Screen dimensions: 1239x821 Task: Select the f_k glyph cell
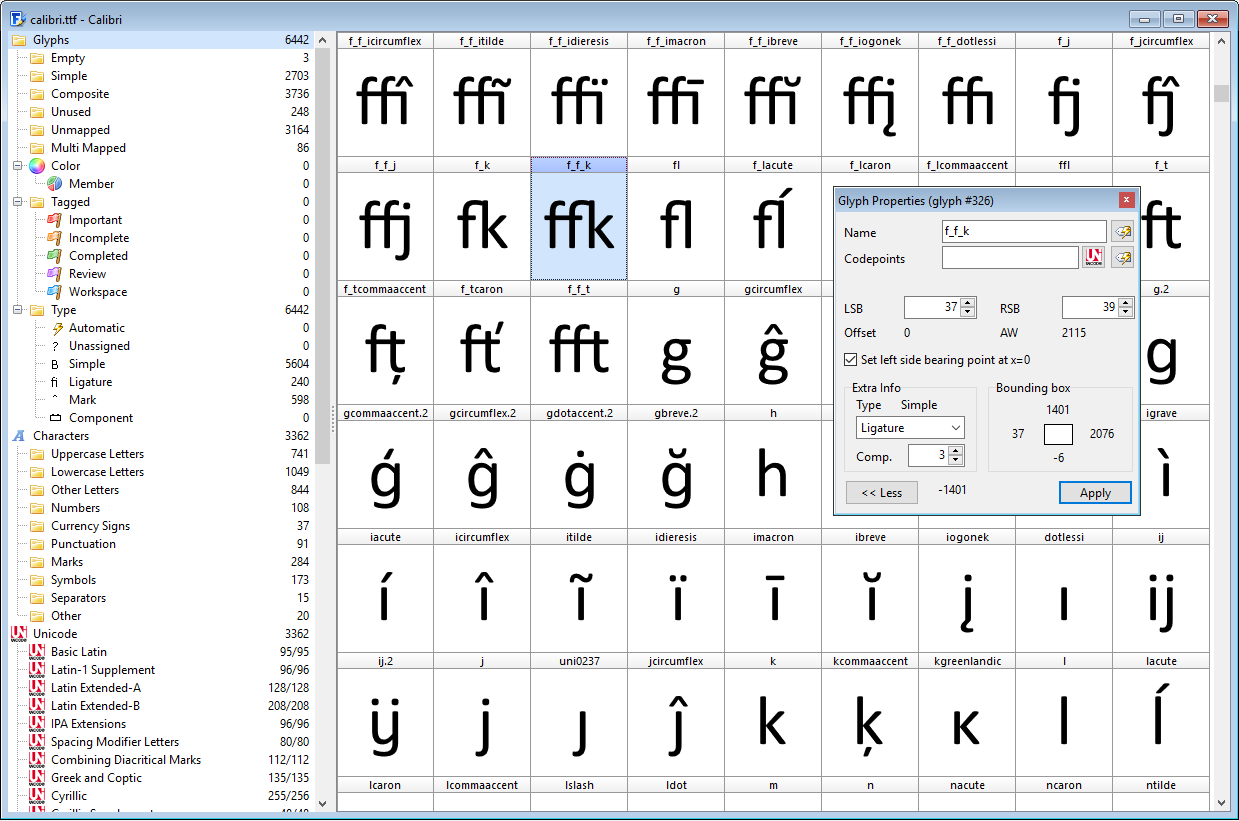tap(482, 219)
